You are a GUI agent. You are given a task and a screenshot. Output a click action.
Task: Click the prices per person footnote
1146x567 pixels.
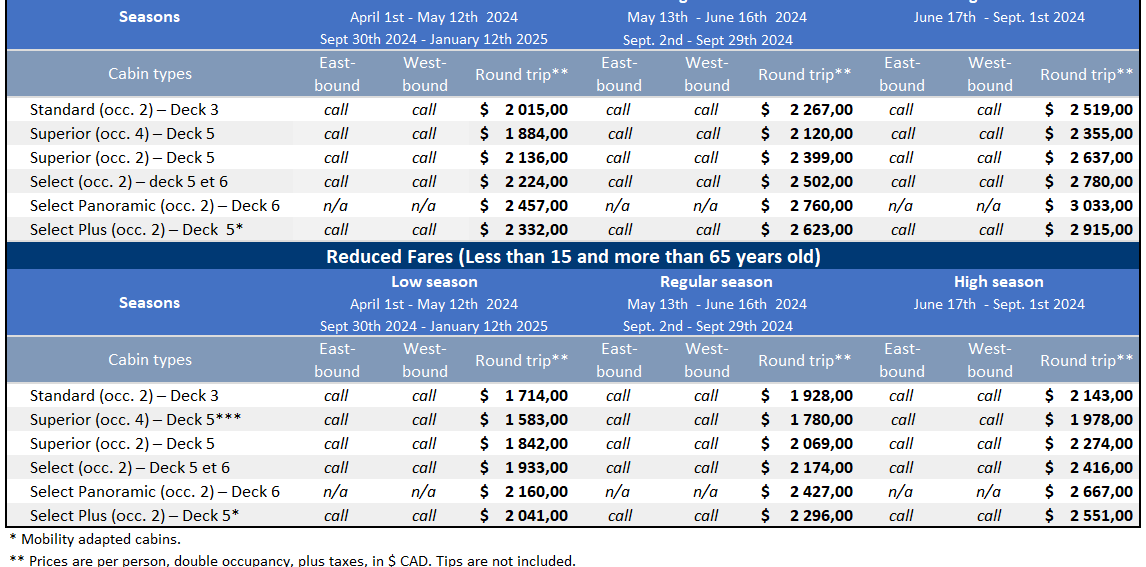pos(292,561)
